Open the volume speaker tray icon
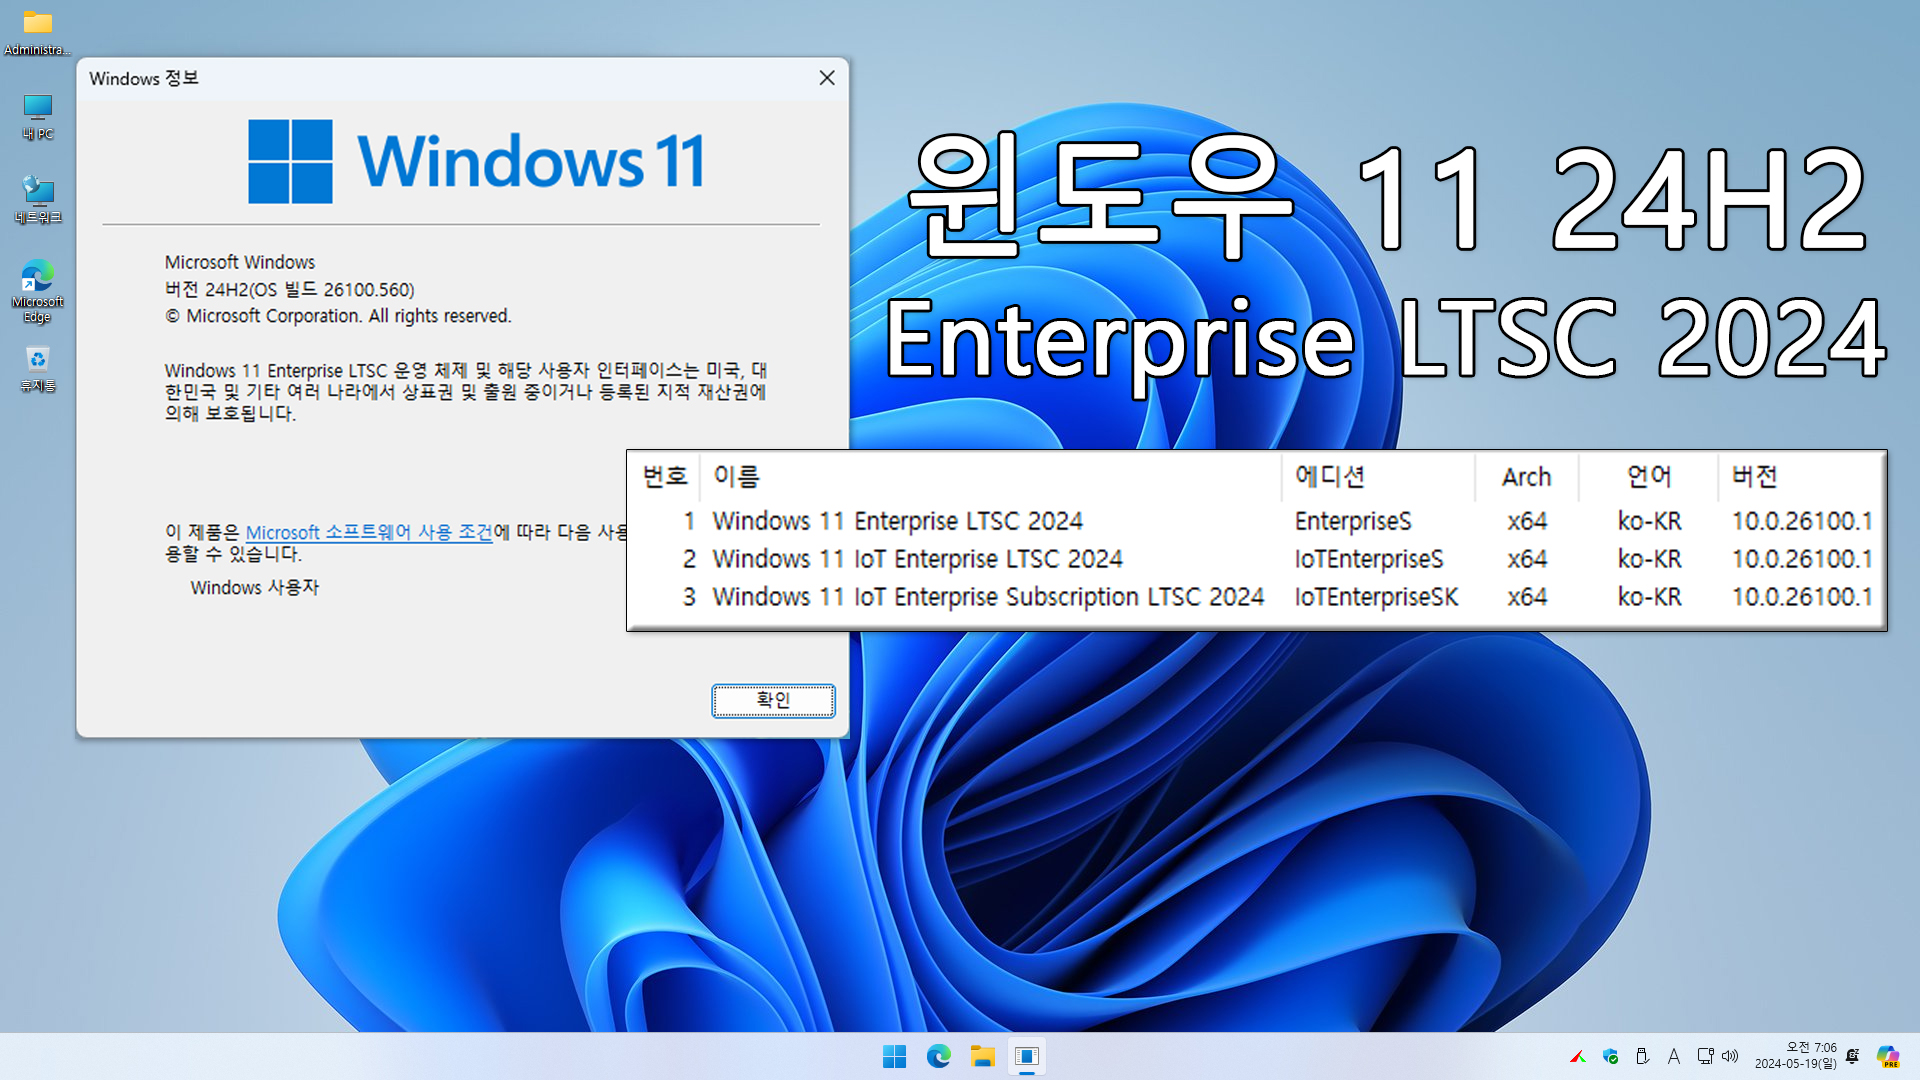The image size is (1920, 1080). pyautogui.click(x=1730, y=1056)
